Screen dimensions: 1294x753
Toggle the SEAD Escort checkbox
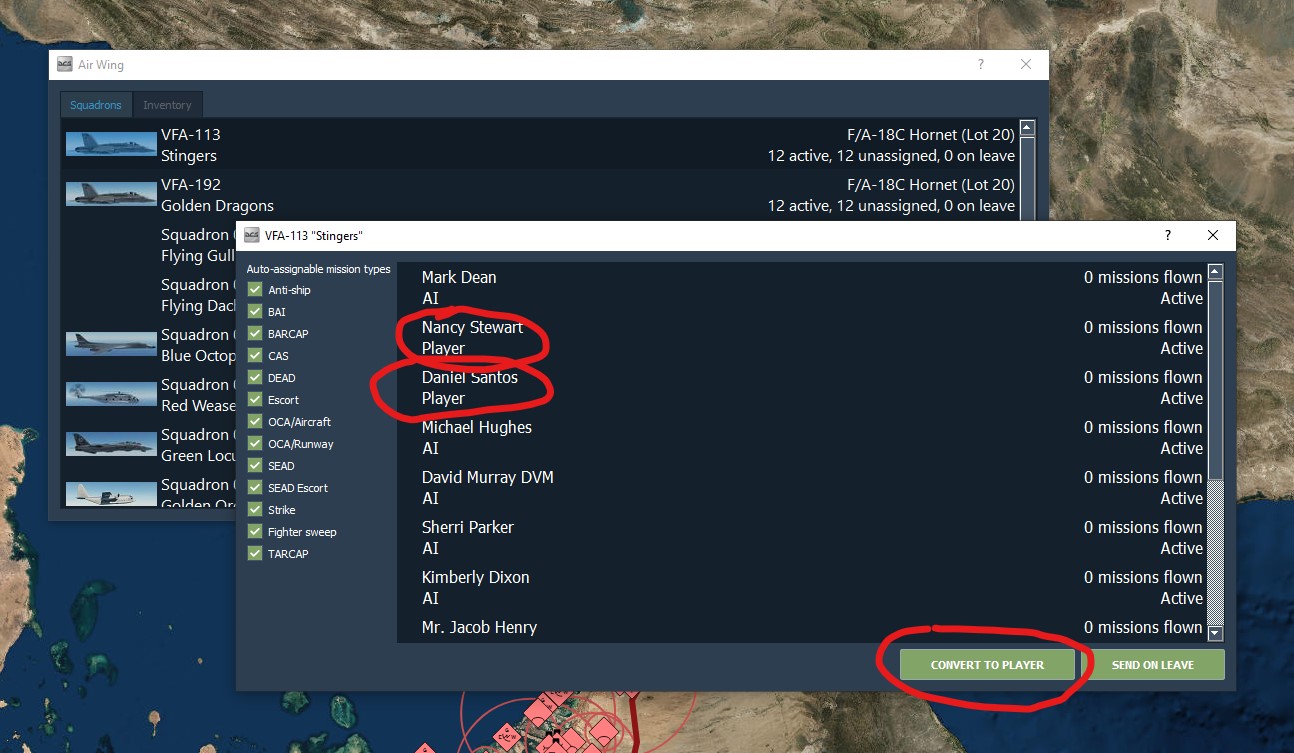pyautogui.click(x=255, y=488)
